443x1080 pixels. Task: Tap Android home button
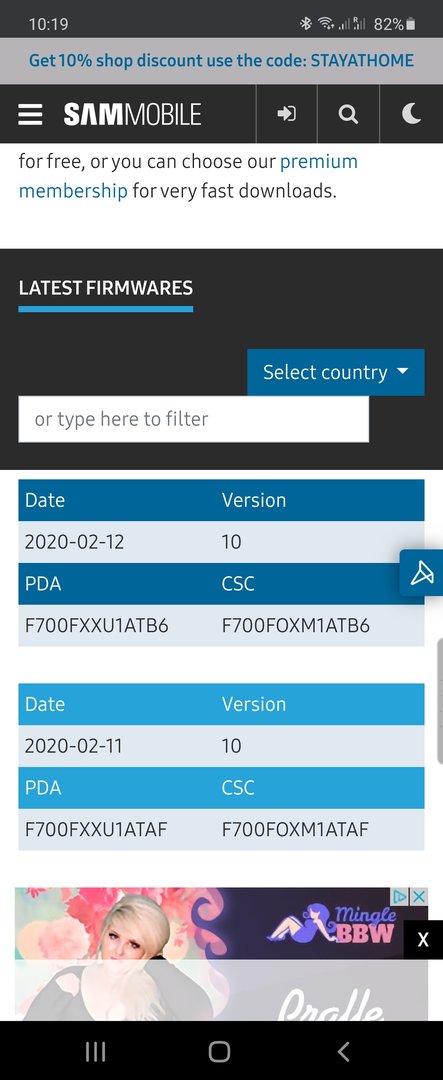pos(219,1051)
